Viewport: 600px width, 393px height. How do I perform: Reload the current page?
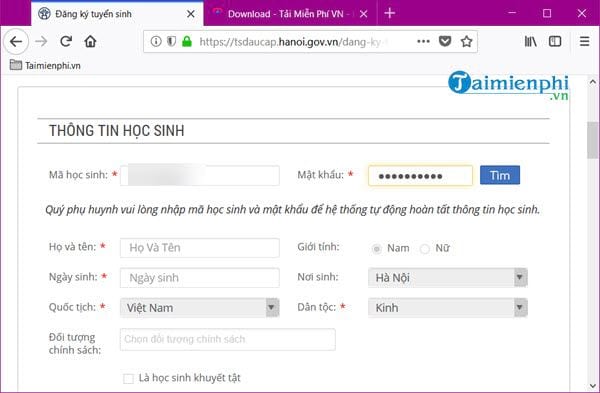pyautogui.click(x=66, y=41)
